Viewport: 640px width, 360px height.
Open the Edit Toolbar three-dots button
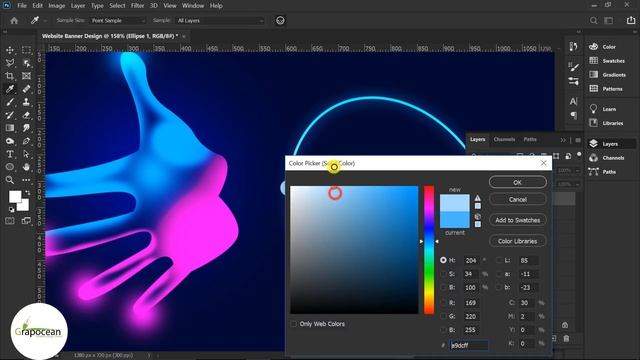tap(26, 180)
